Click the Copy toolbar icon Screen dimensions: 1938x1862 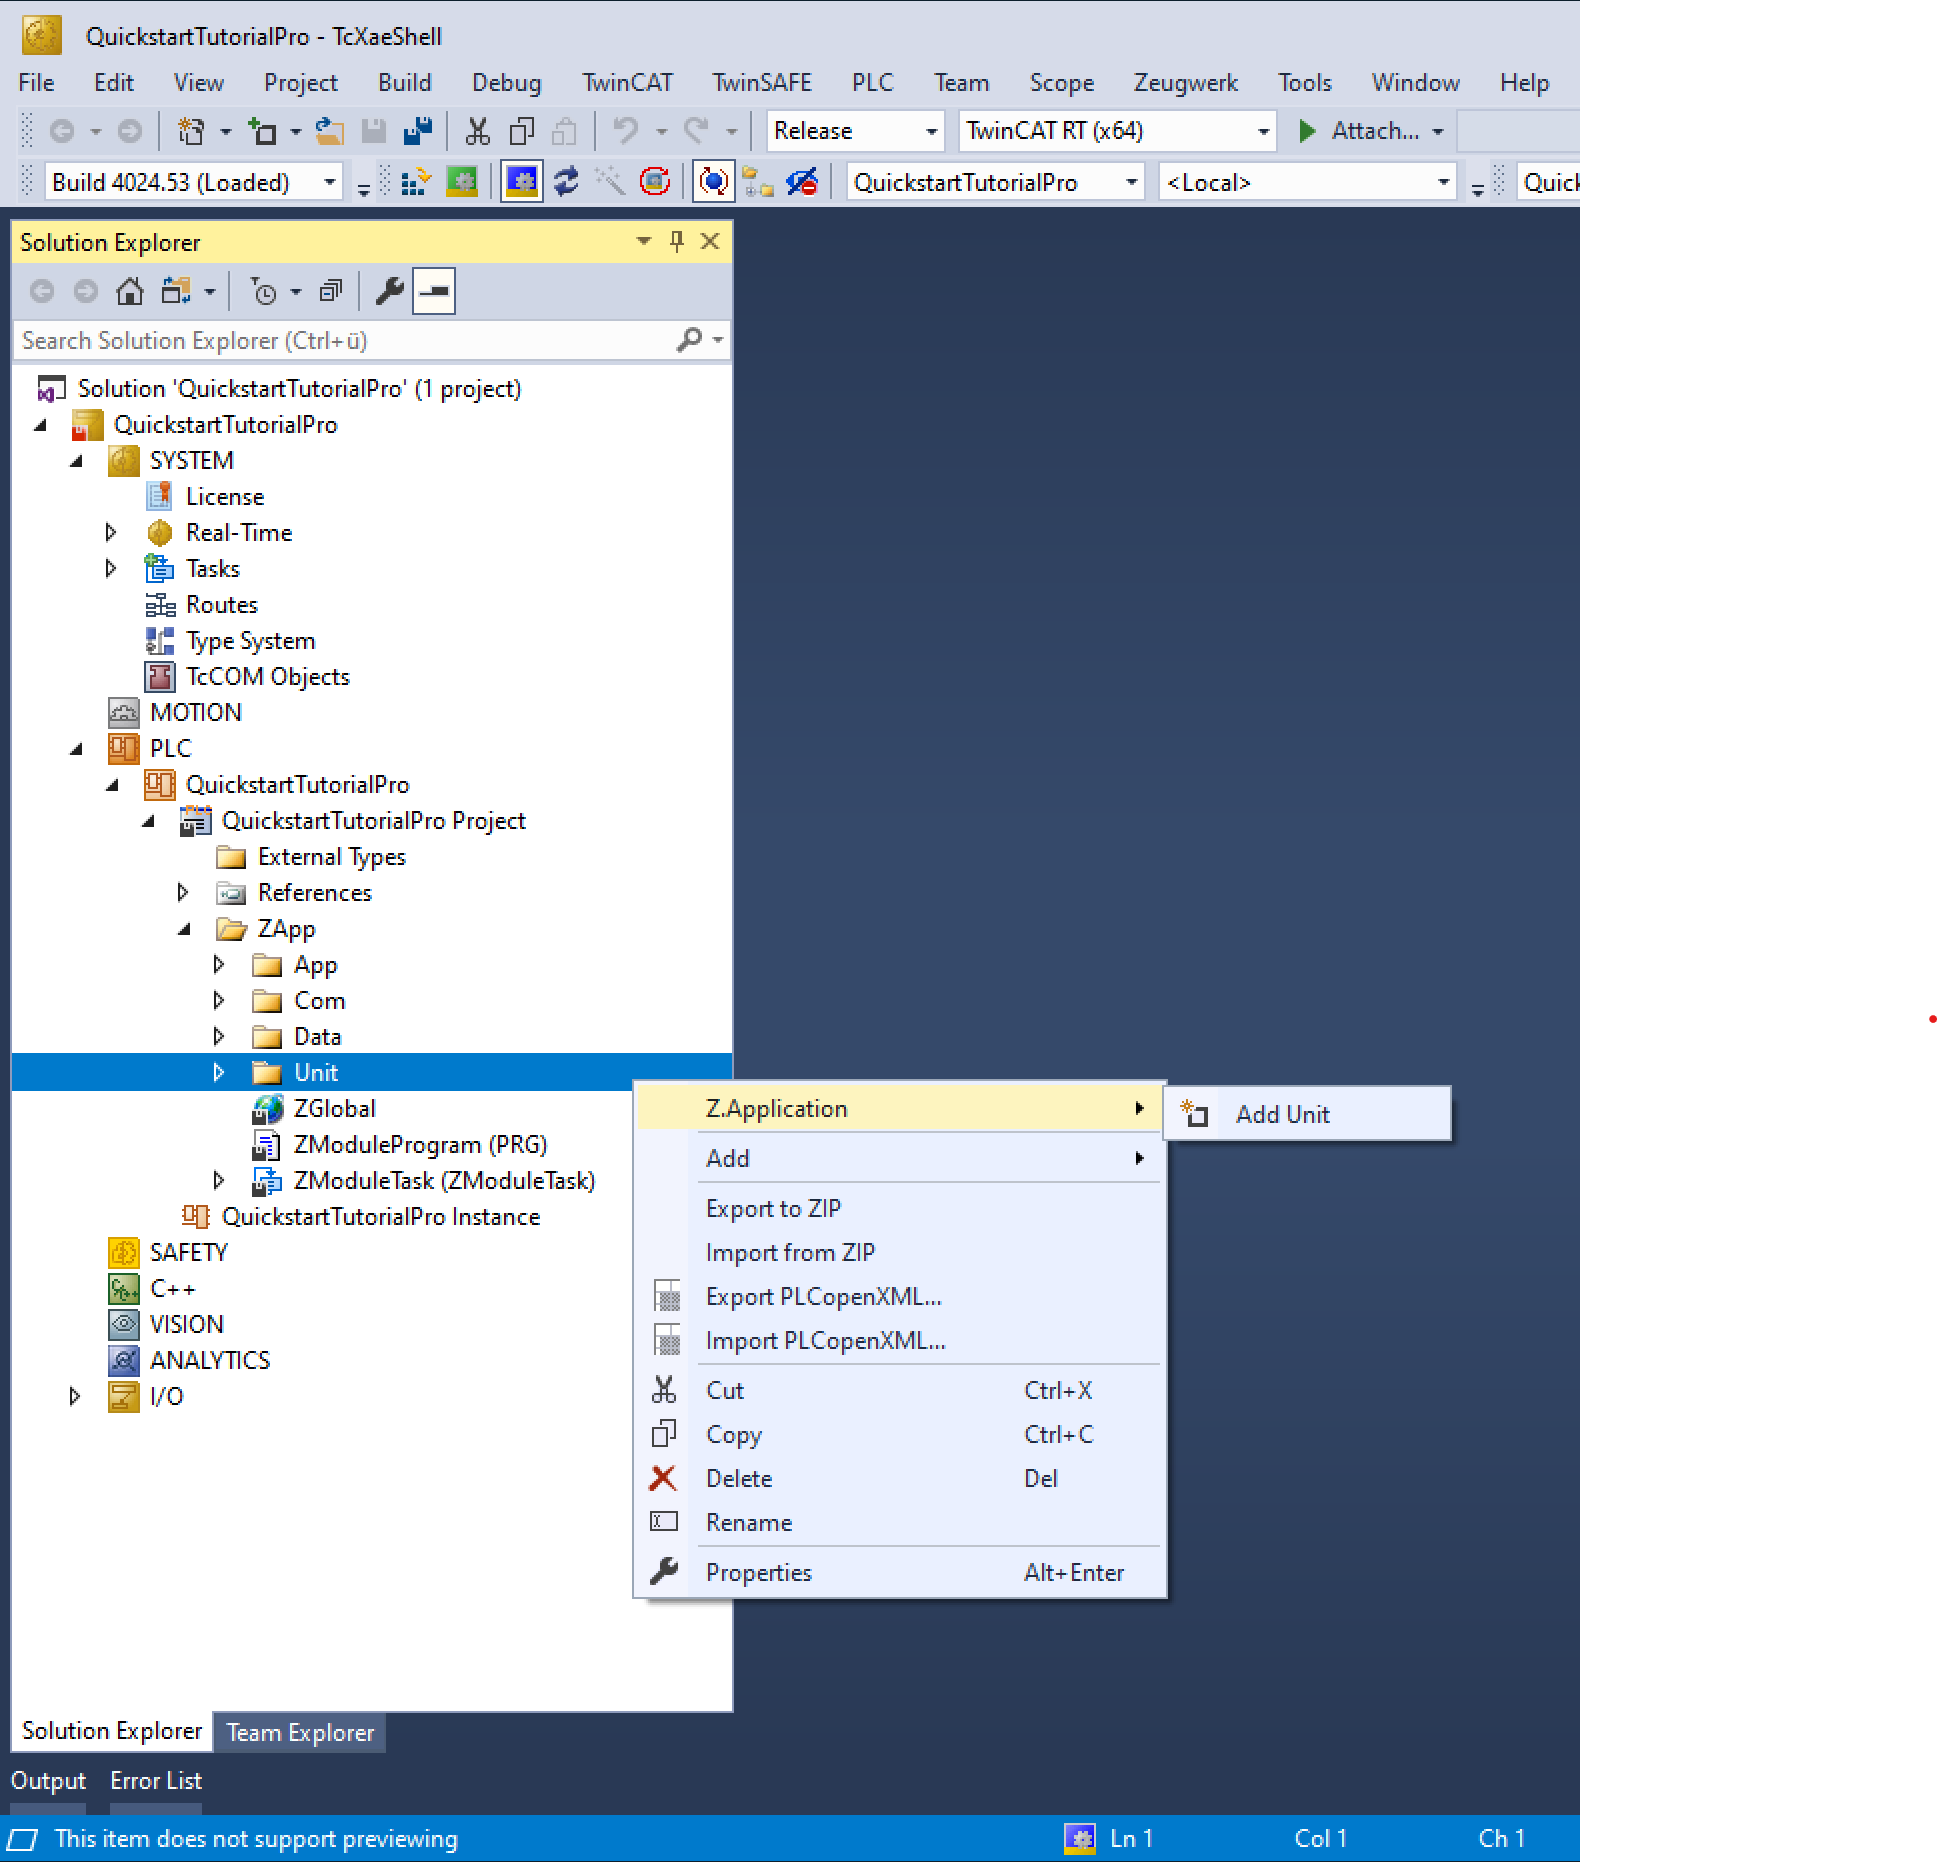521,131
